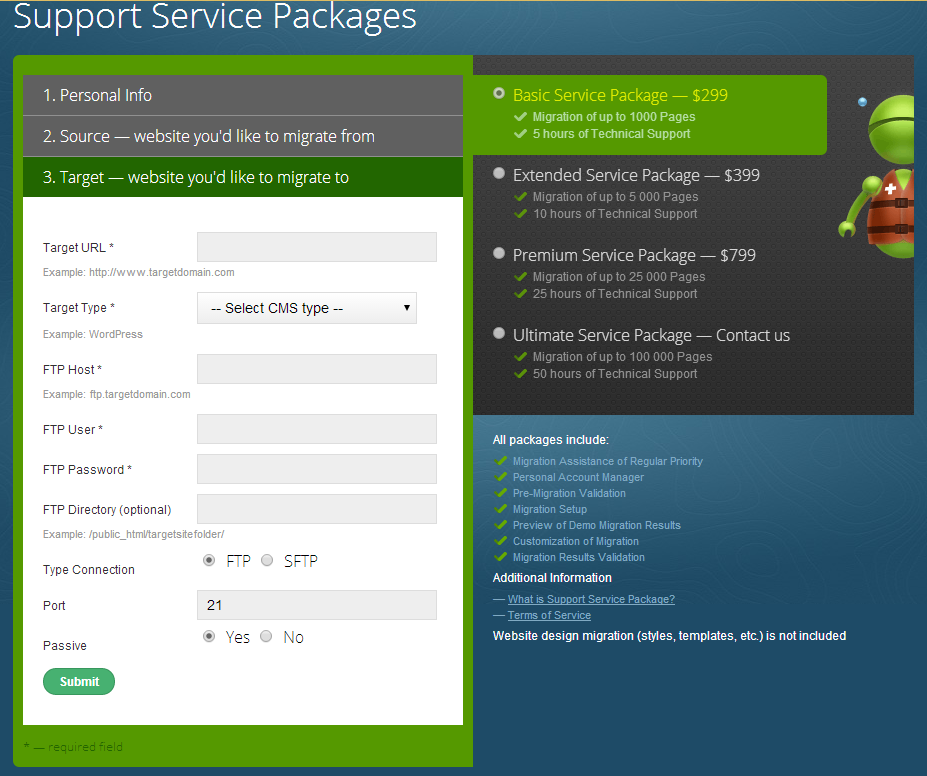Screen dimensions: 927x776
Task: Click 'Website design migration' notice text
Action: [x=669, y=636]
